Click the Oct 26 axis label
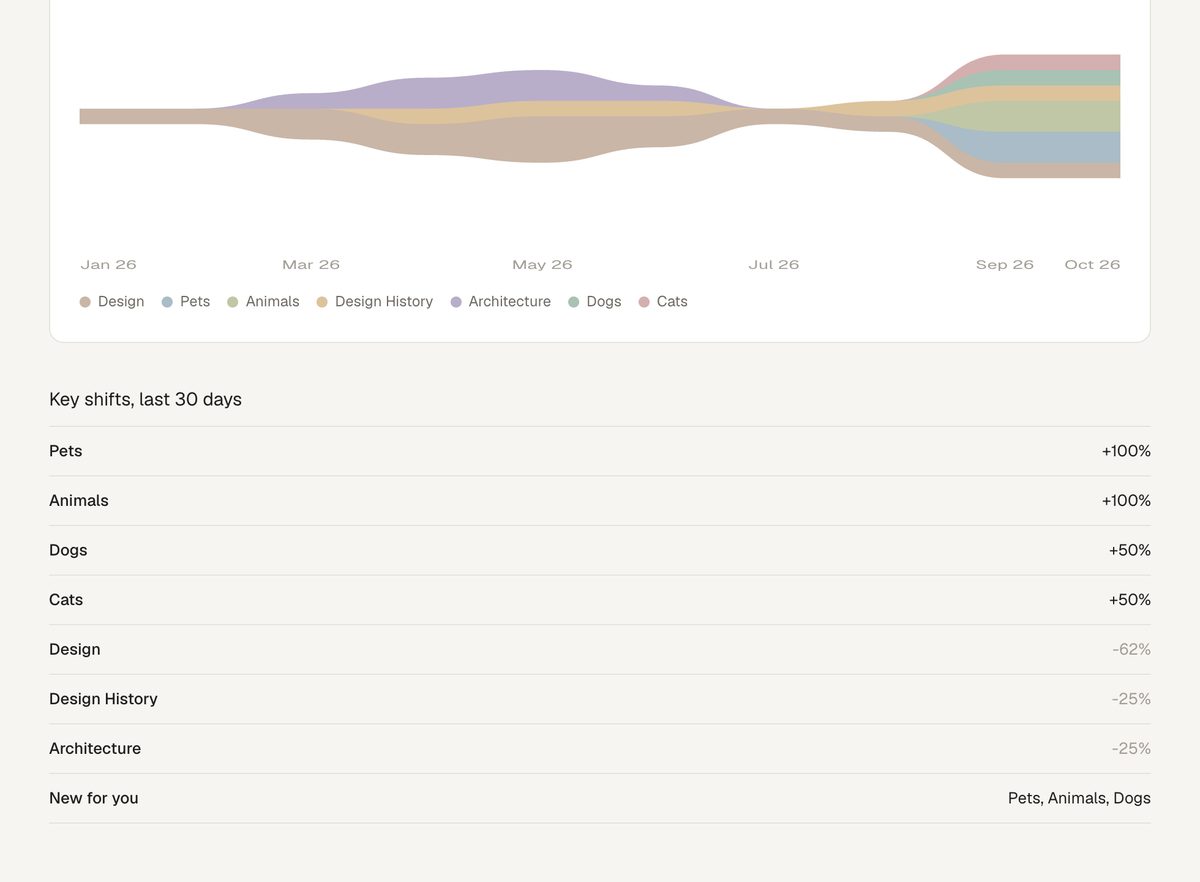The width and height of the screenshot is (1200, 882). coord(1092,265)
